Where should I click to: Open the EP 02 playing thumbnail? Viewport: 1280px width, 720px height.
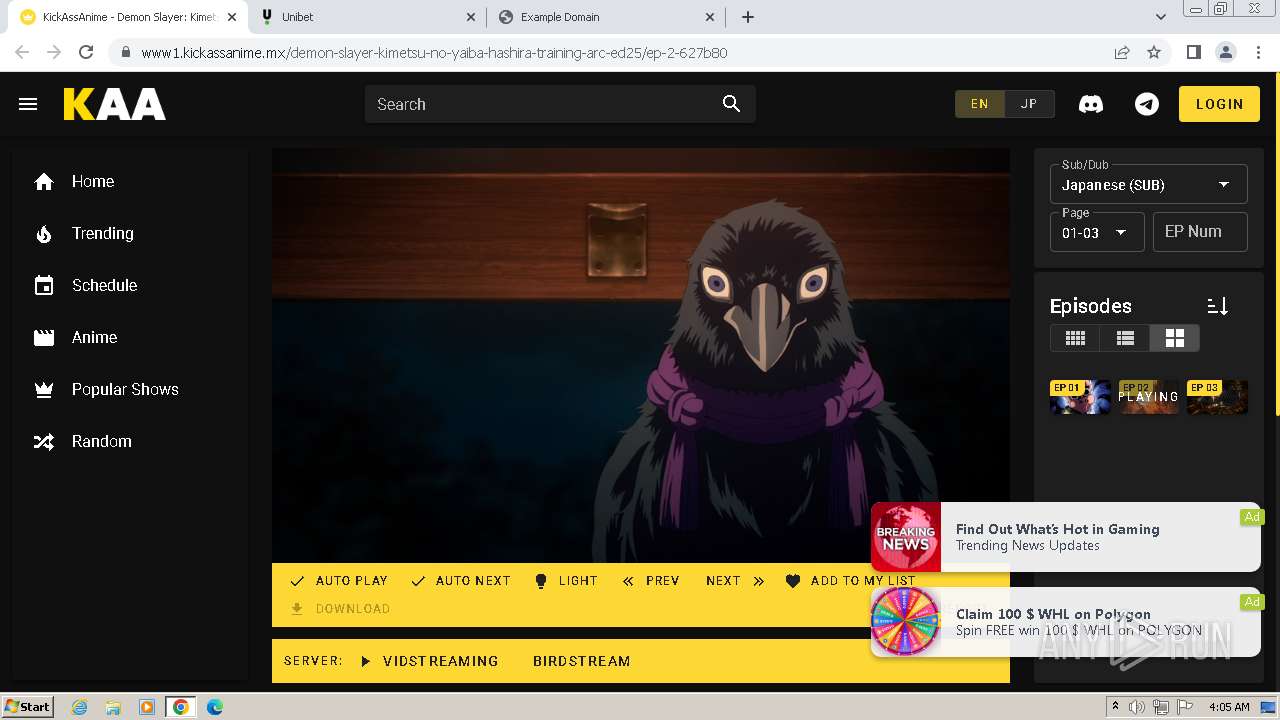coord(1148,397)
